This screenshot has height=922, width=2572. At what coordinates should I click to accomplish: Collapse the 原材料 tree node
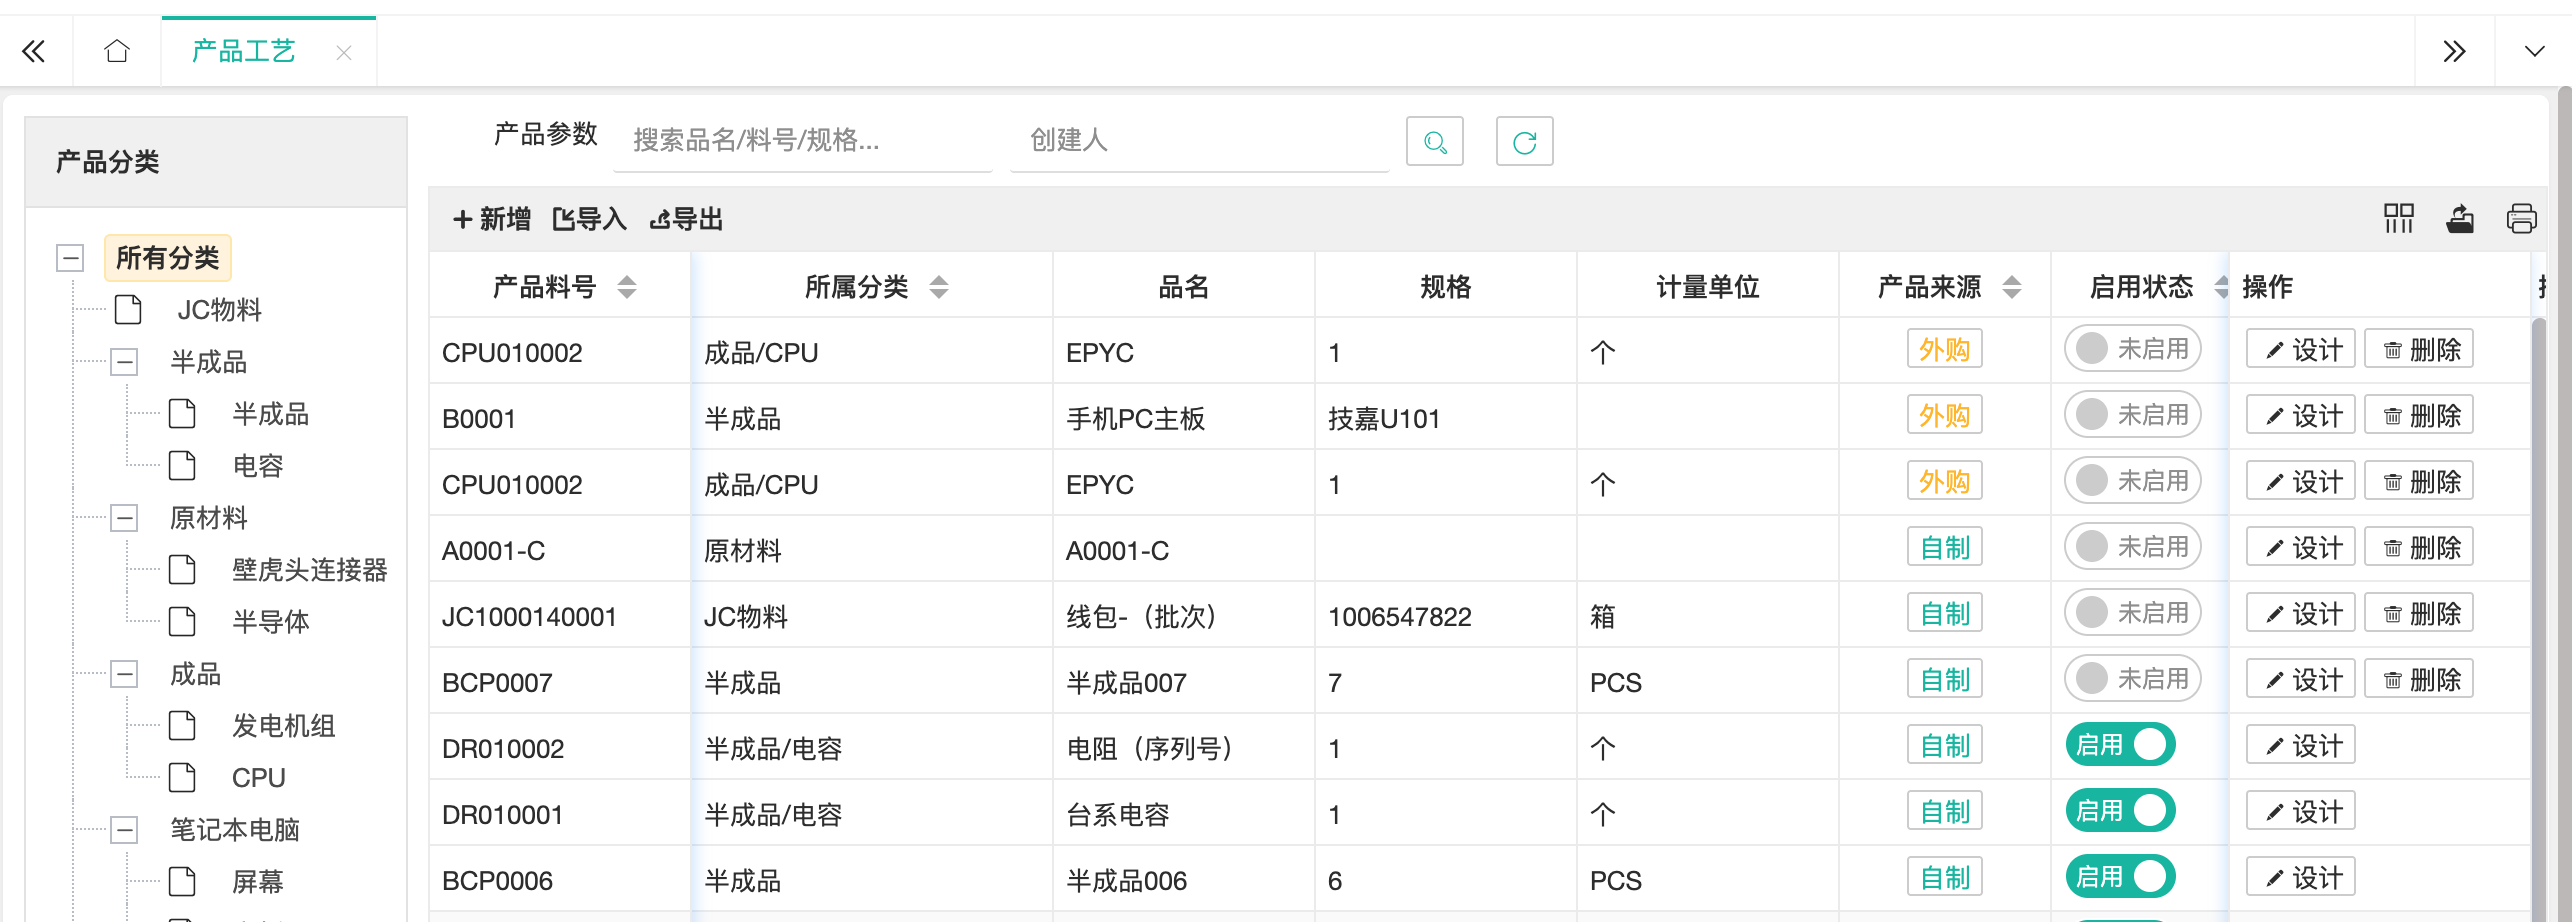[125, 518]
